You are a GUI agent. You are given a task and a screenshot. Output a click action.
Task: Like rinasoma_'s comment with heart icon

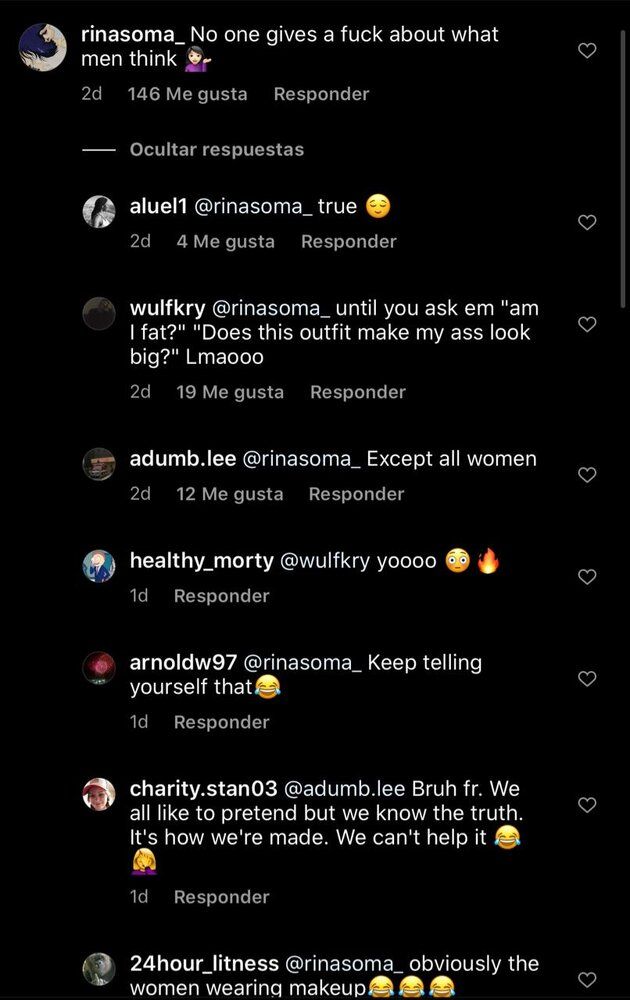tap(587, 50)
